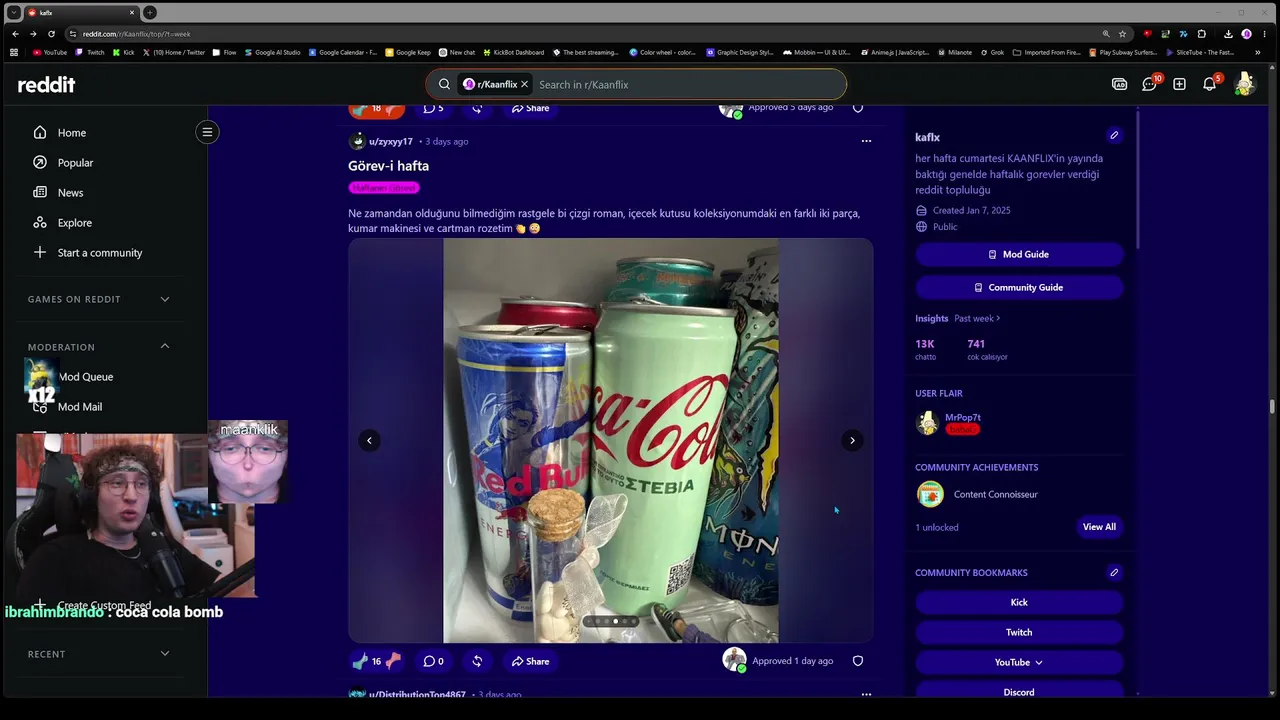Open Content Connoisseur achievement
The height and width of the screenshot is (720, 1280).
995,494
